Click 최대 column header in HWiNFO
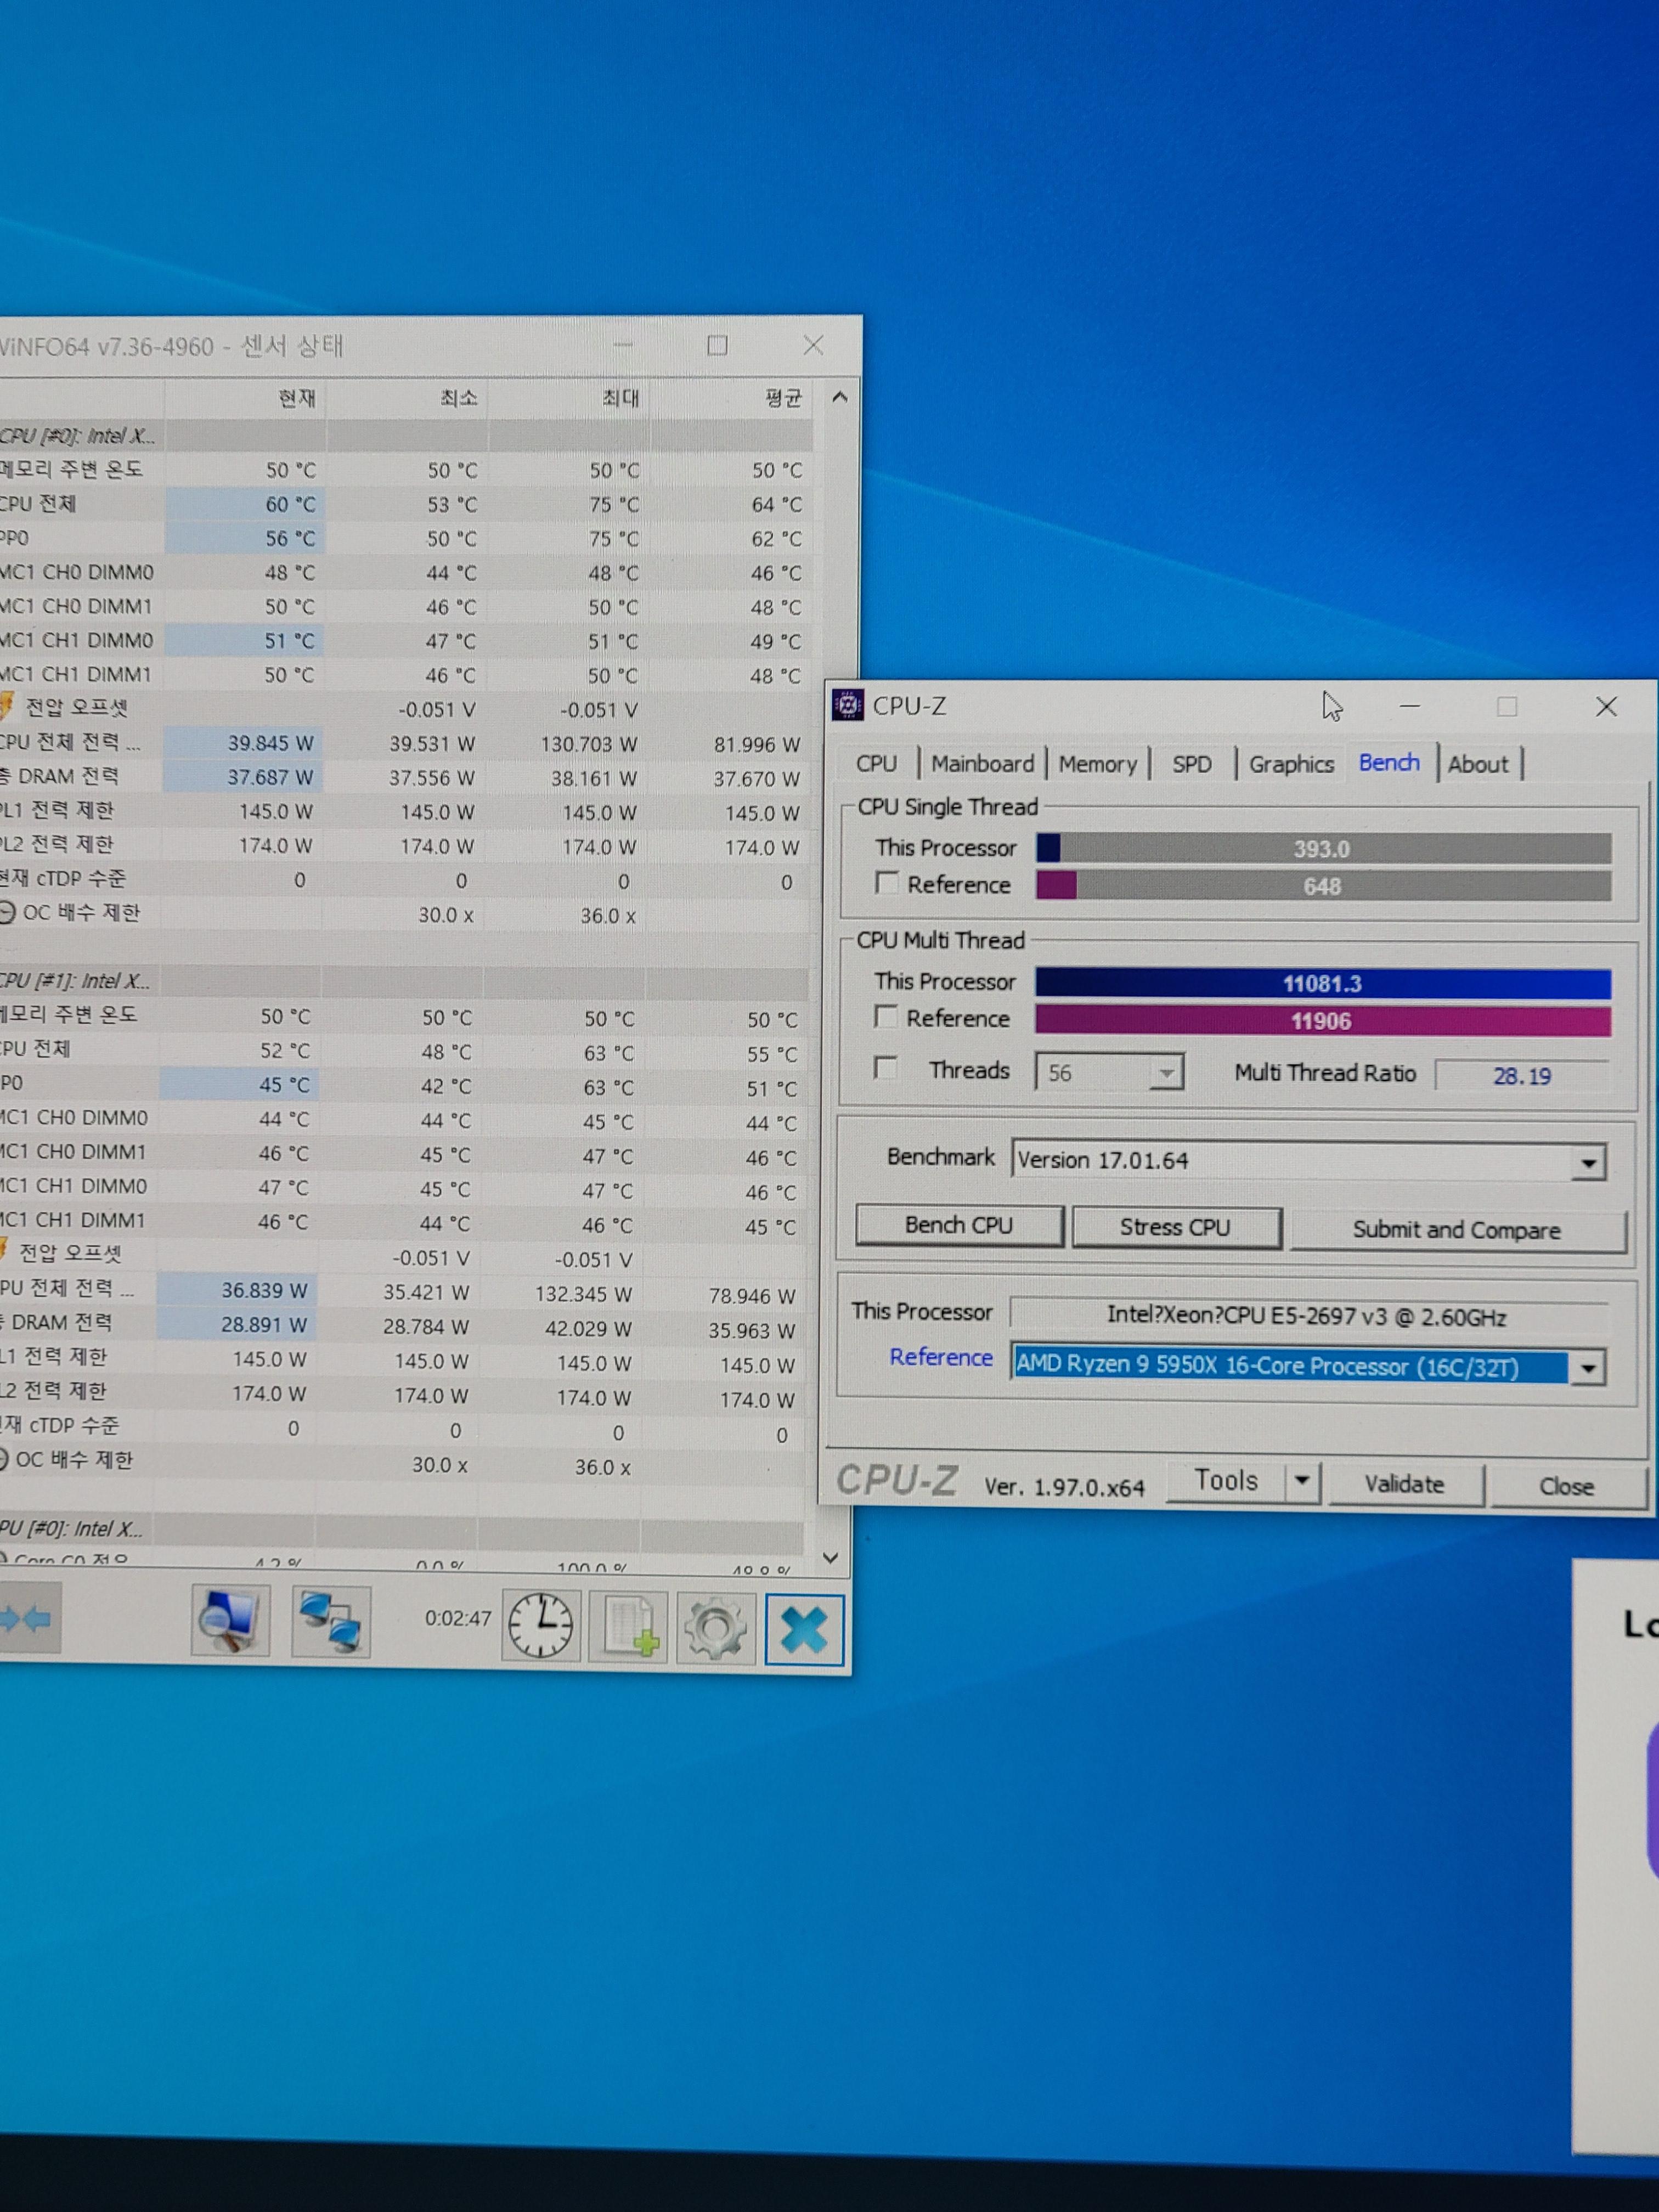The image size is (1659, 2212). tap(620, 398)
